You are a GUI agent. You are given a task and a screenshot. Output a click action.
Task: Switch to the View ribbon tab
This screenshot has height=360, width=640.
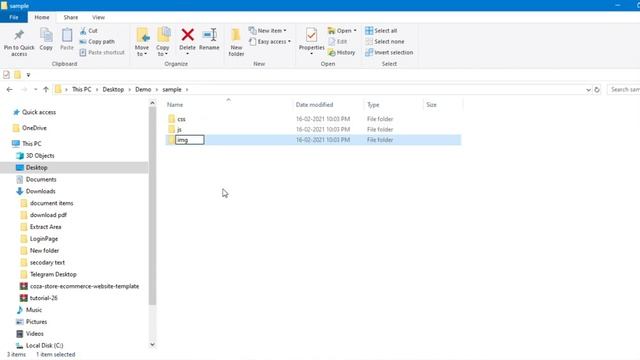tap(98, 17)
